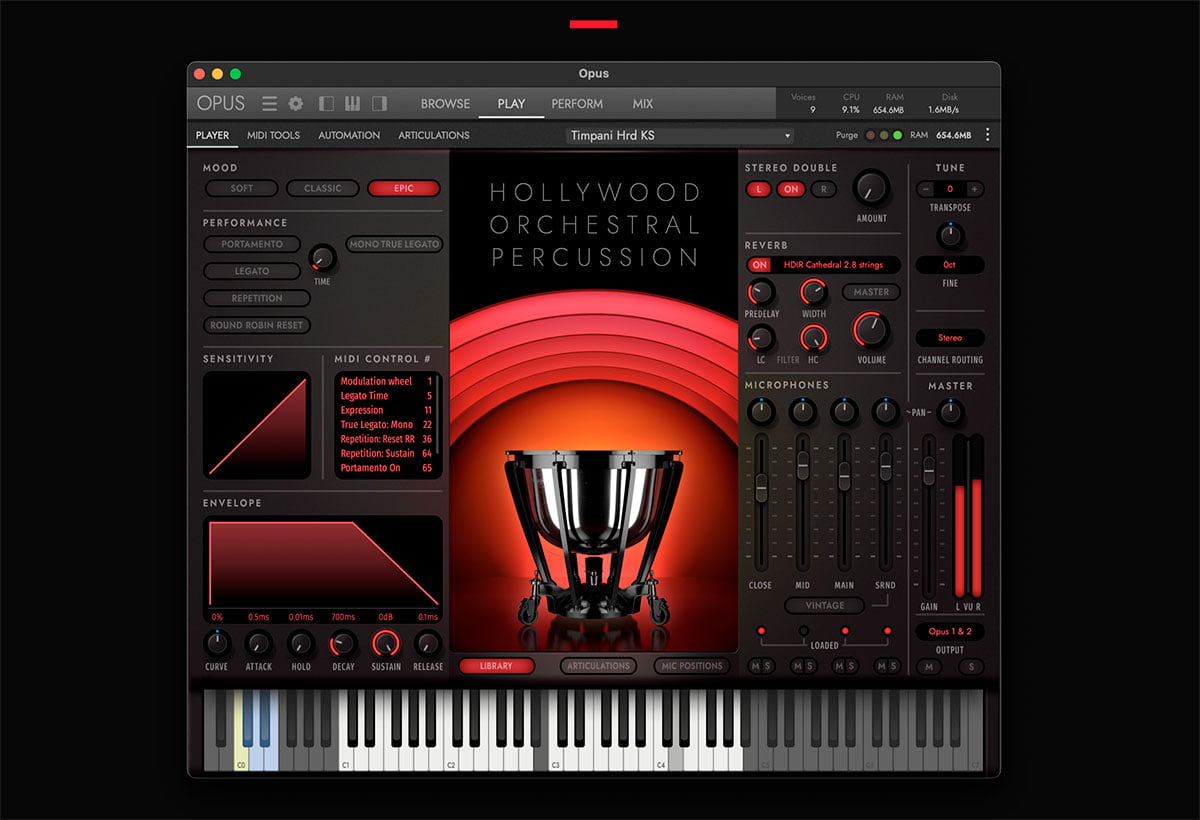Toggle Legato performance mode
1200x820 pixels.
[x=252, y=271]
